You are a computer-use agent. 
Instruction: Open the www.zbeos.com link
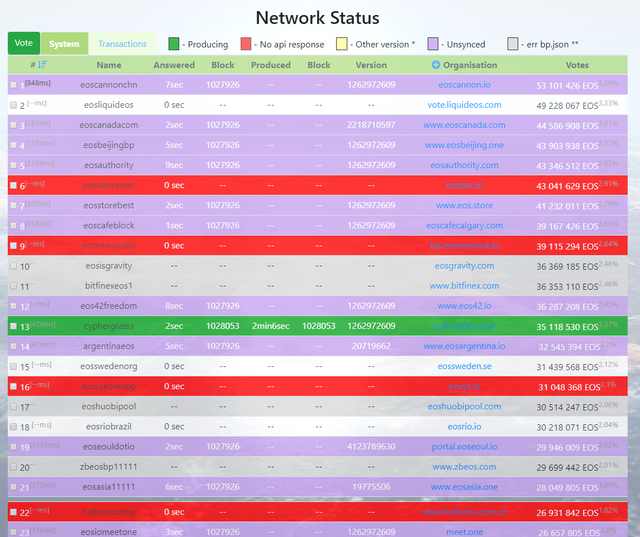tap(464, 466)
